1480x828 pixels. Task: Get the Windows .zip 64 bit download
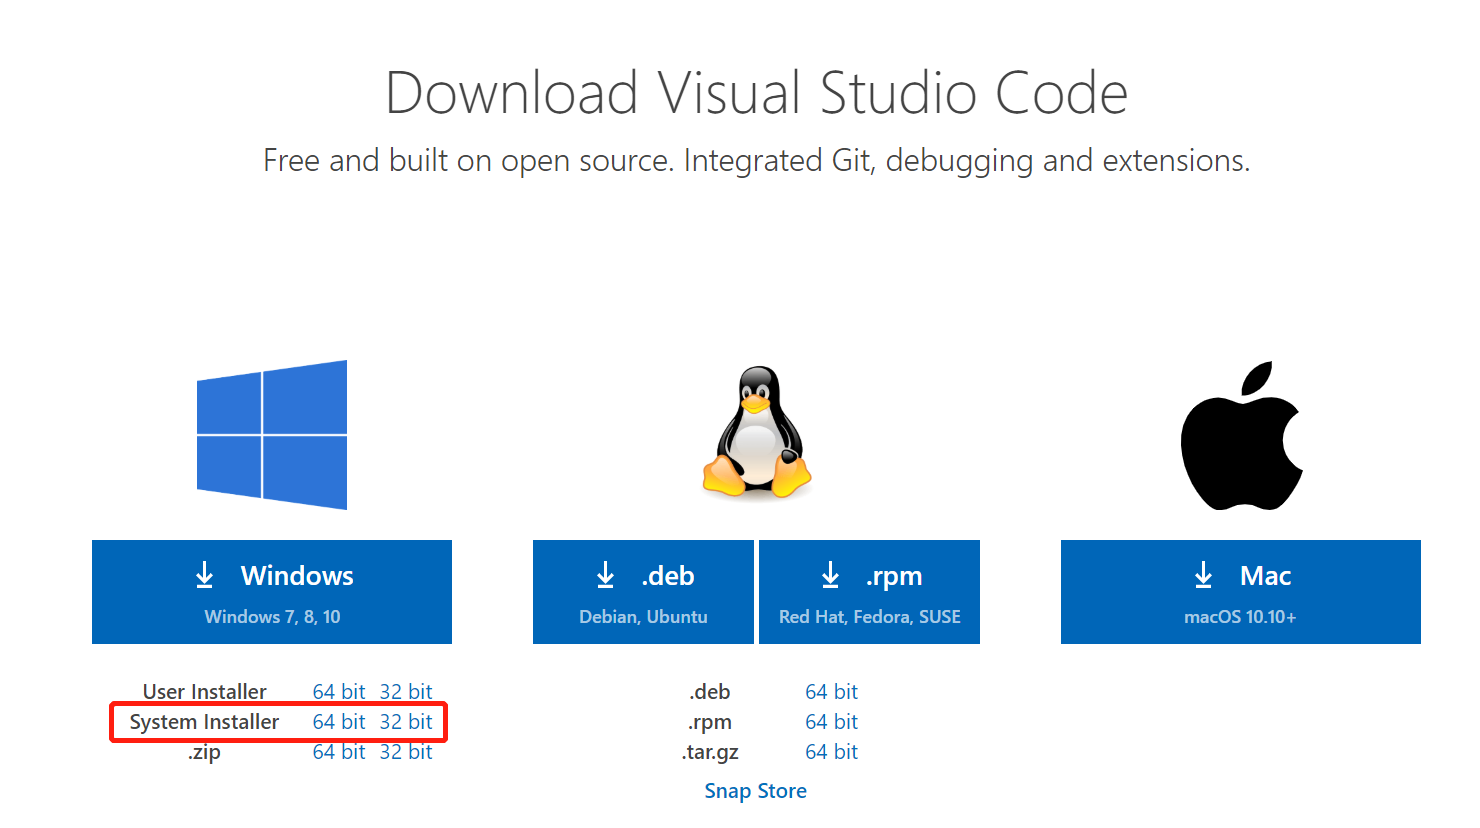coord(339,752)
